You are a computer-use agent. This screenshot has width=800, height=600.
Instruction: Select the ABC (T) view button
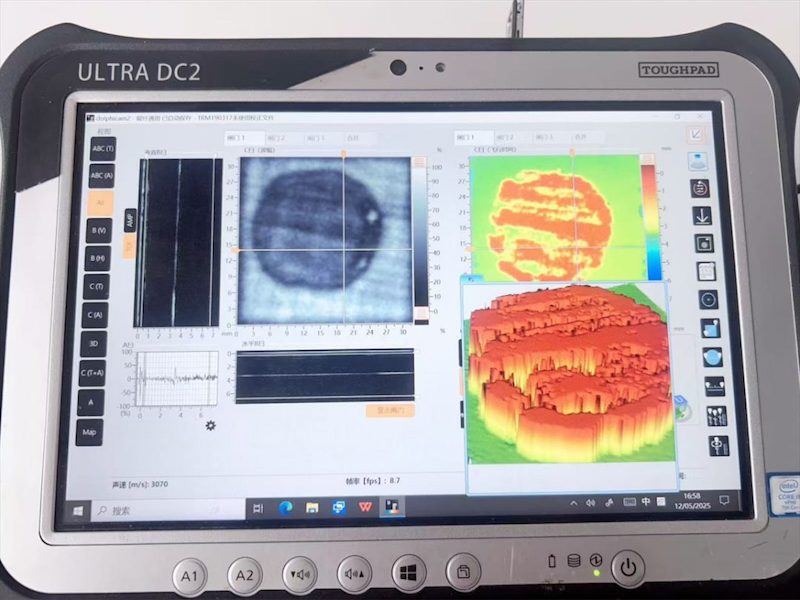103,149
